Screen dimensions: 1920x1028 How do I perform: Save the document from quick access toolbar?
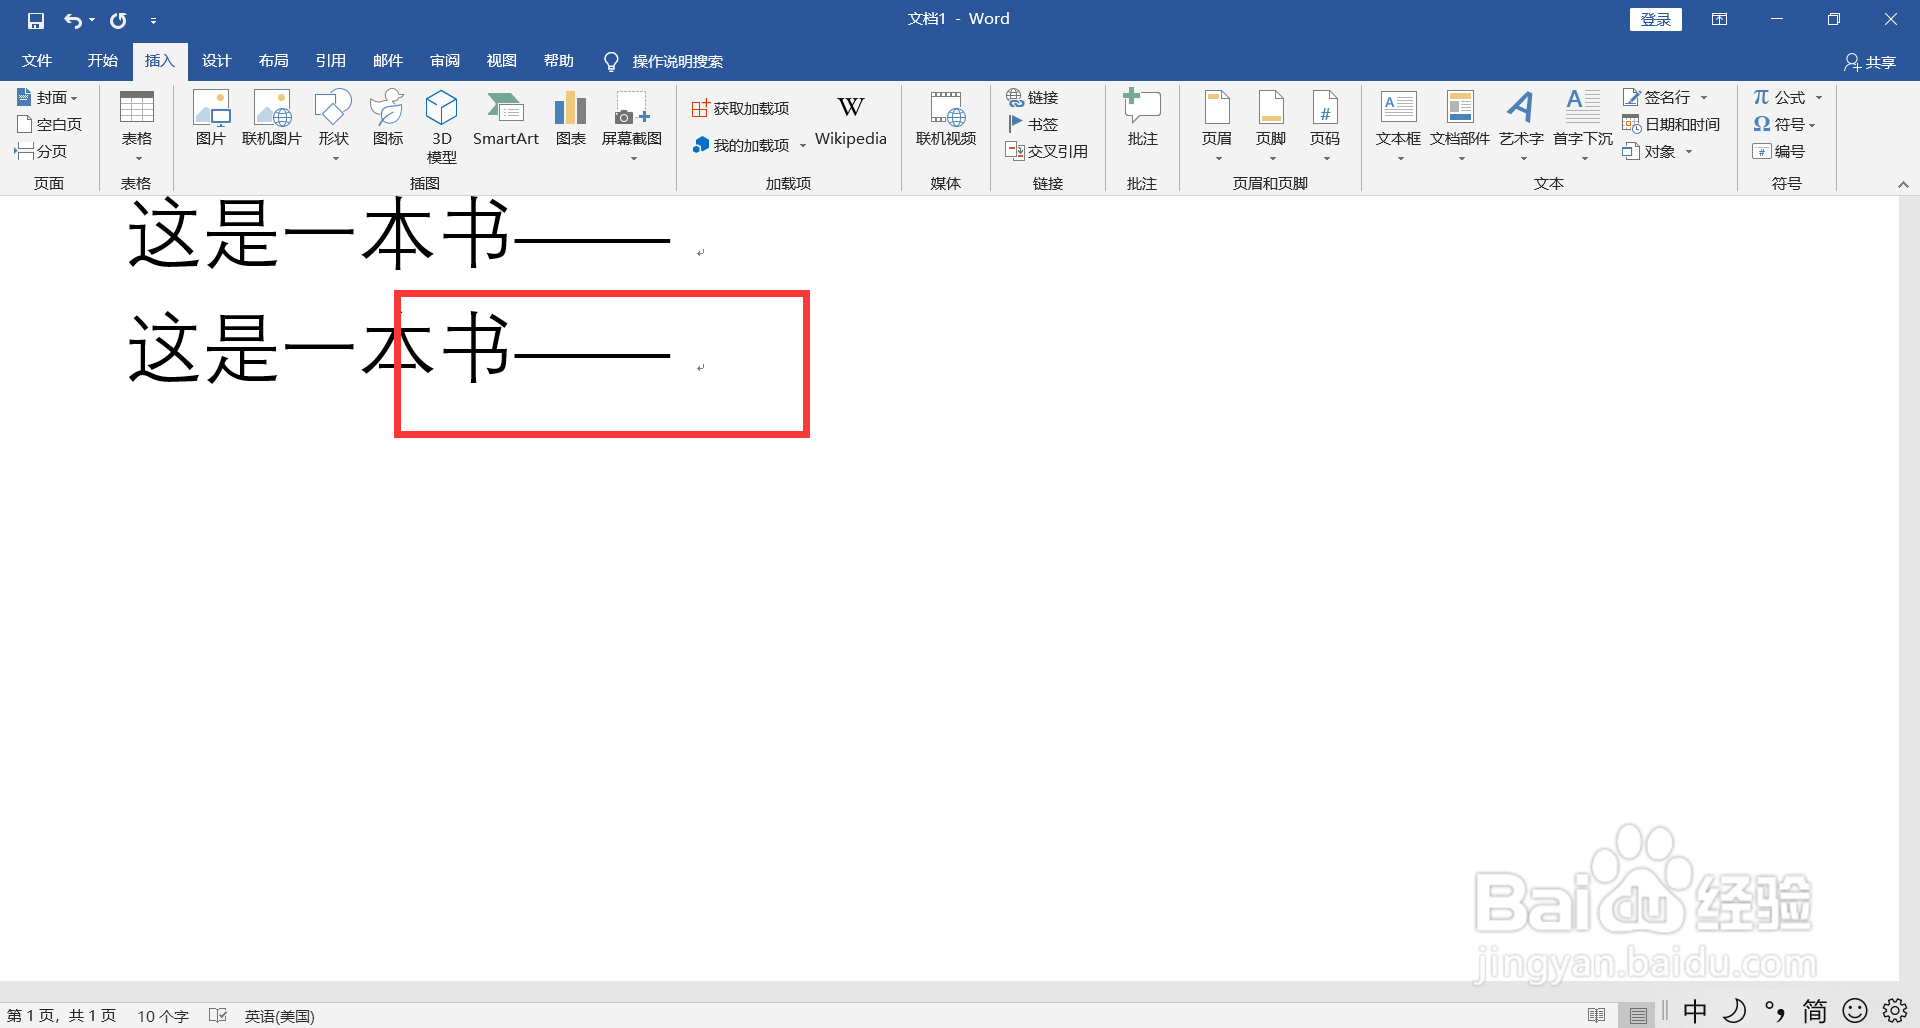point(35,19)
